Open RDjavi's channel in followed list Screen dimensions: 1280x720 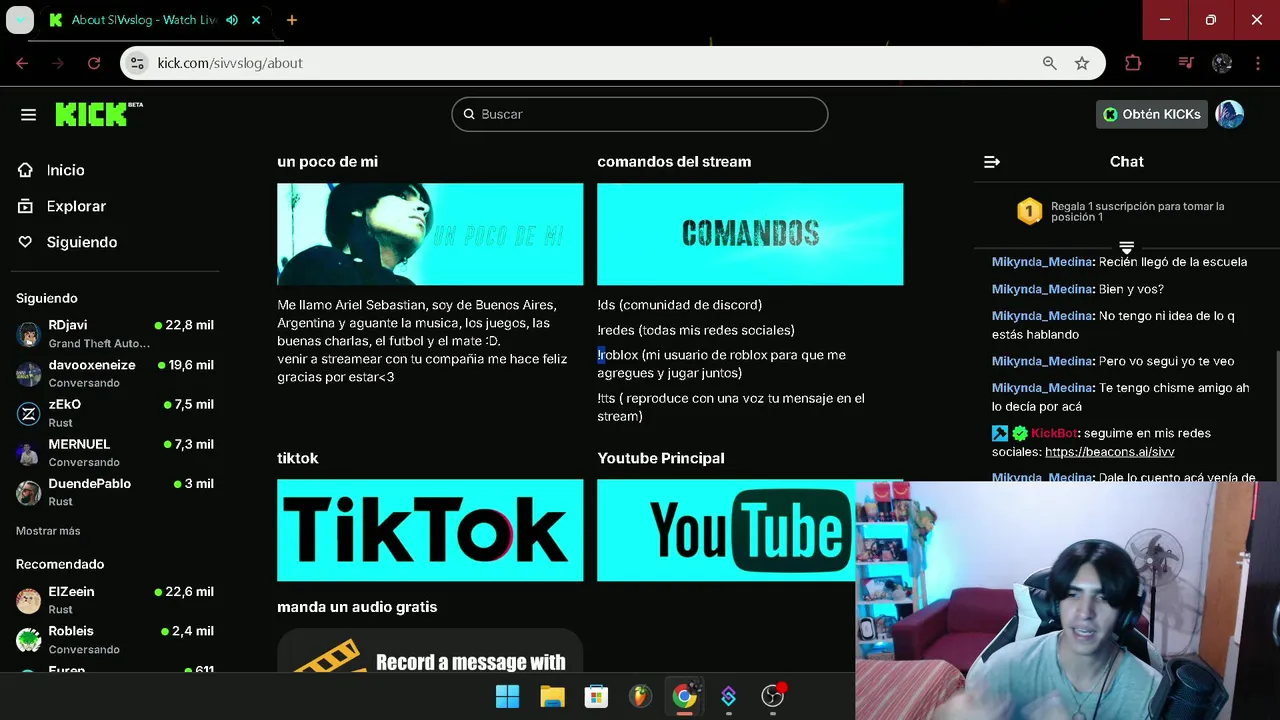(x=115, y=334)
